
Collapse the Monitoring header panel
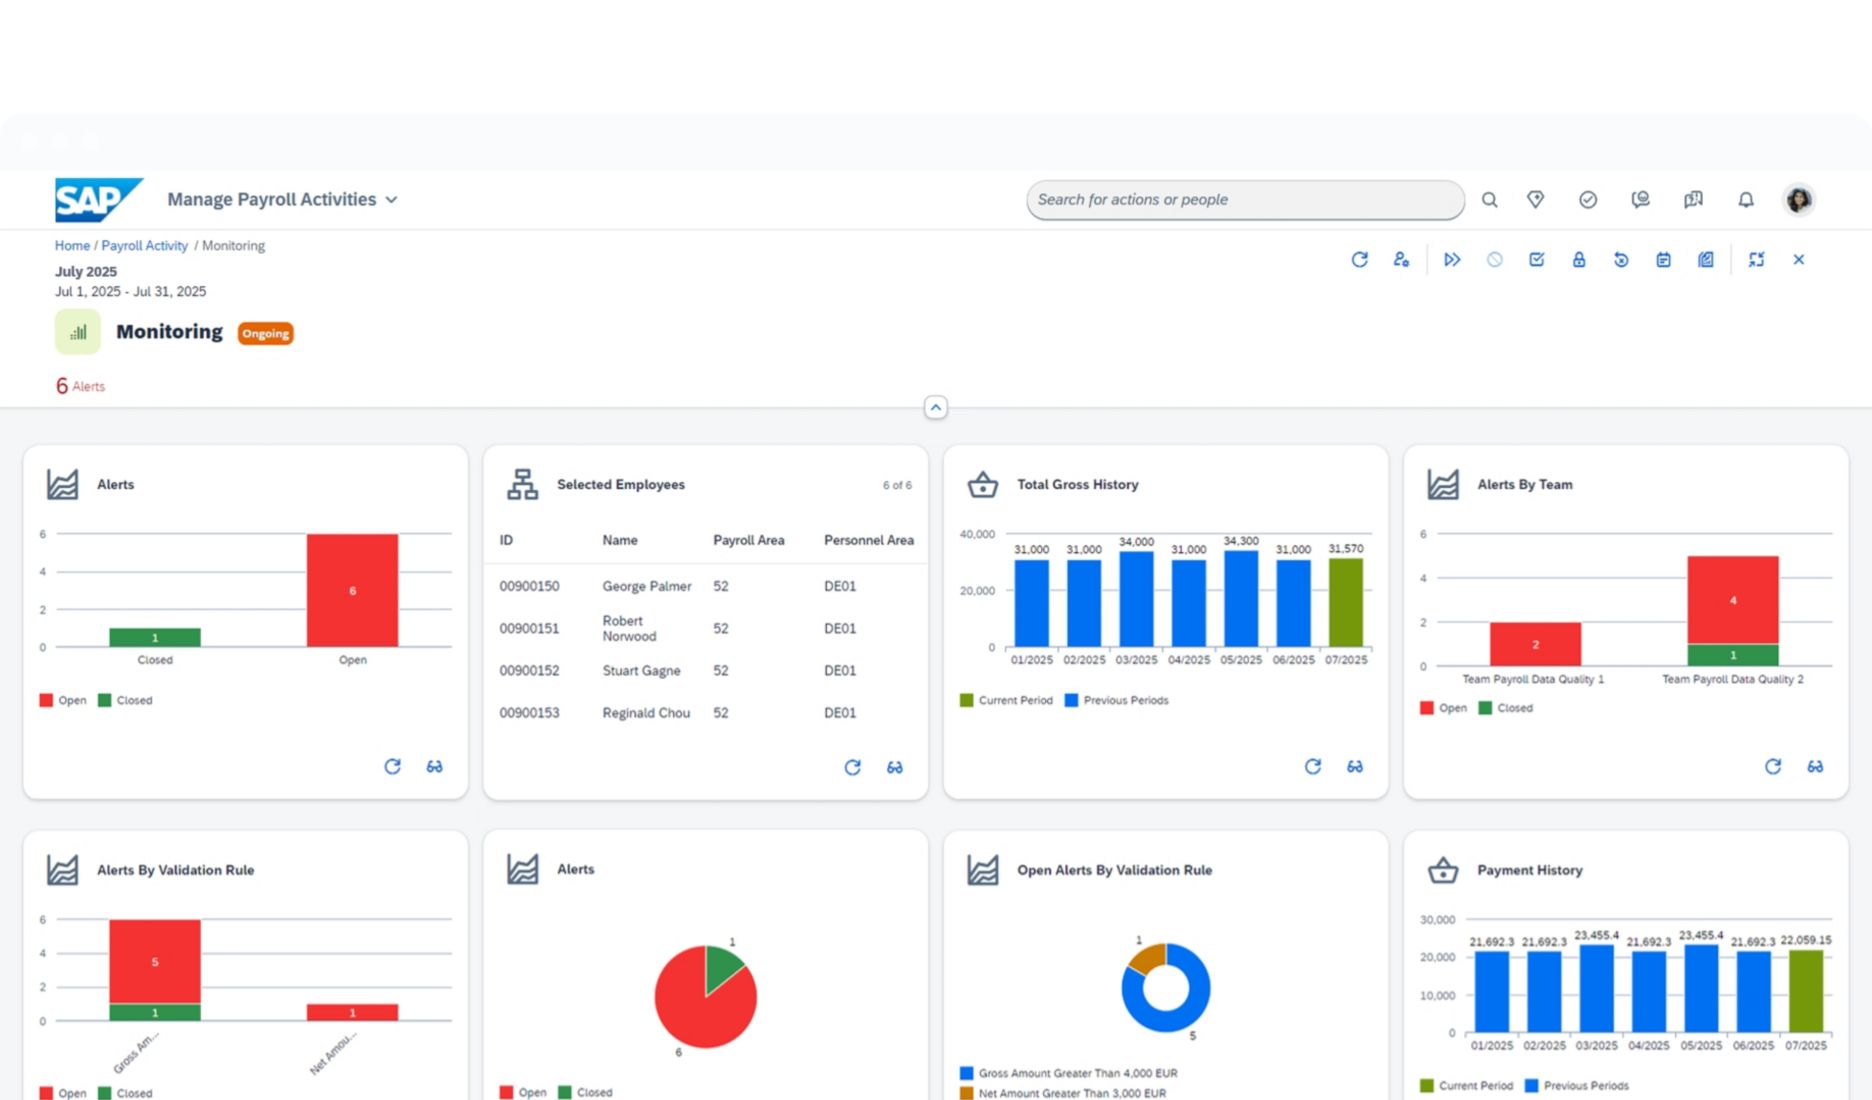pyautogui.click(x=935, y=407)
